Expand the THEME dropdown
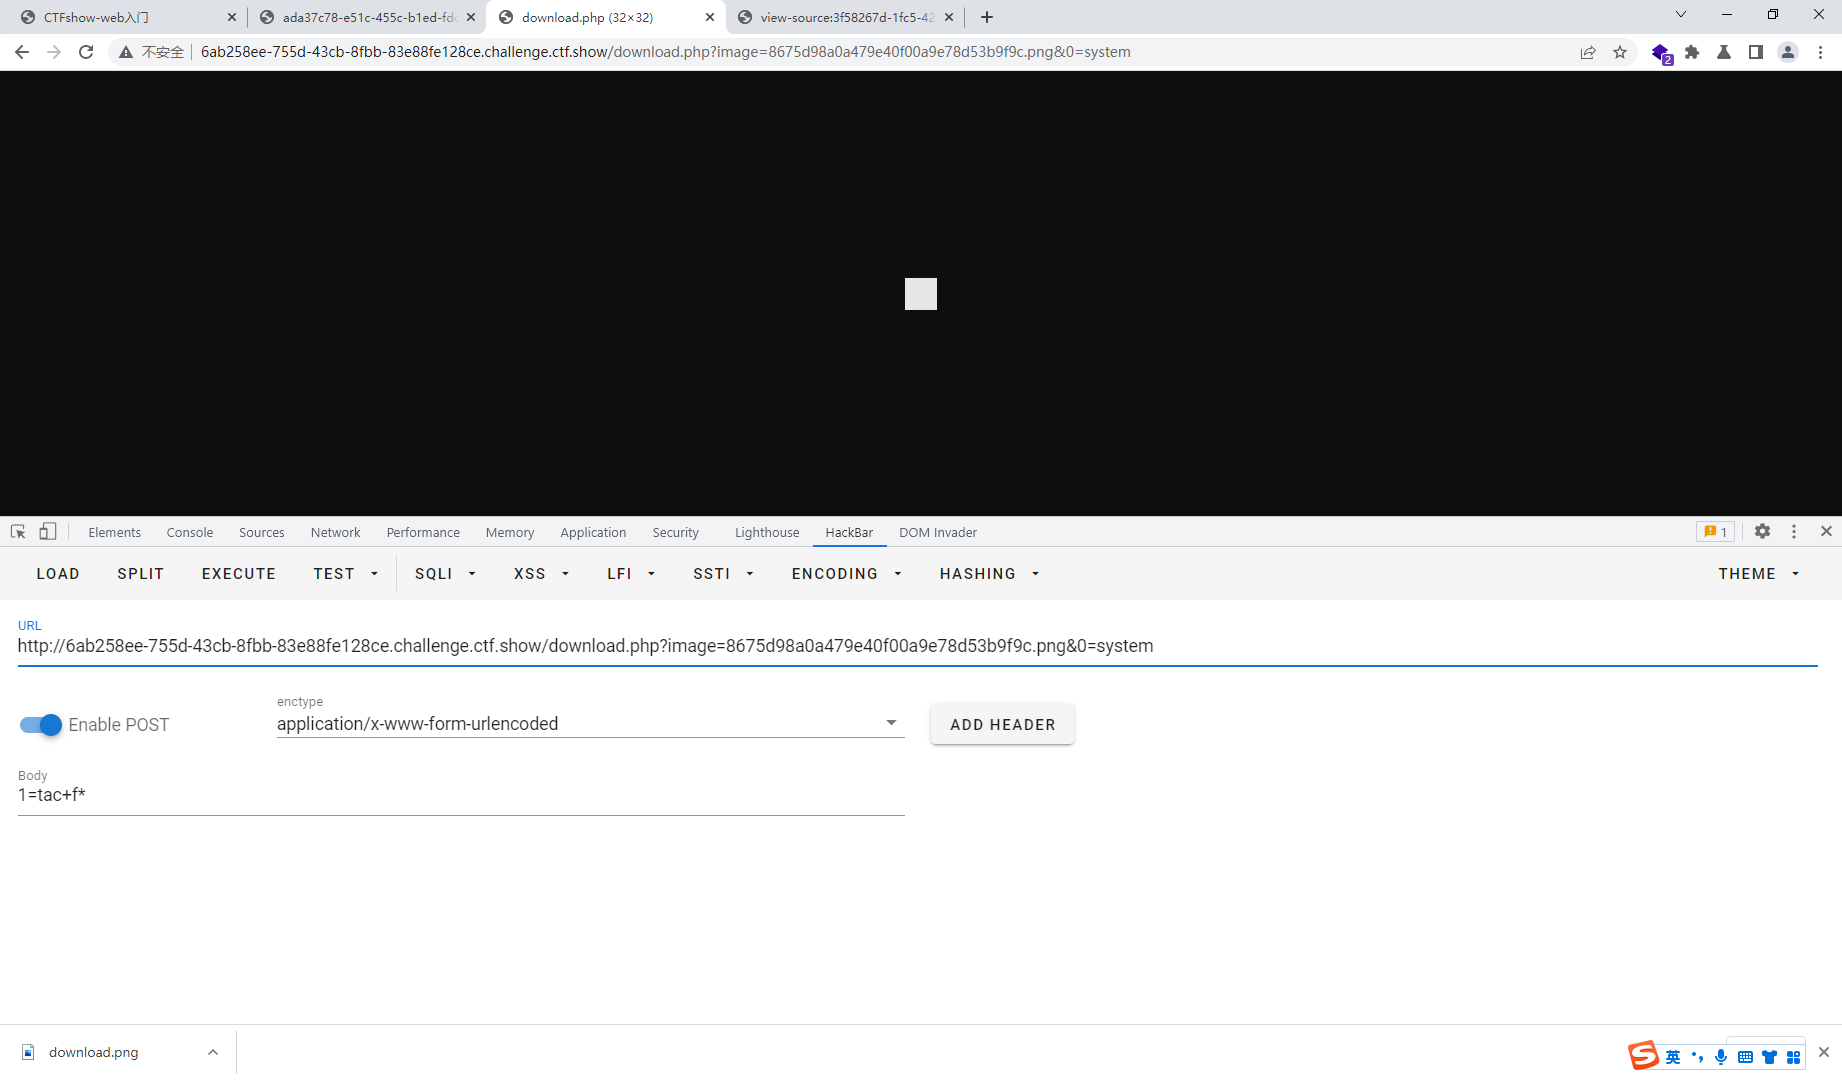1842x1080 pixels. (1759, 574)
